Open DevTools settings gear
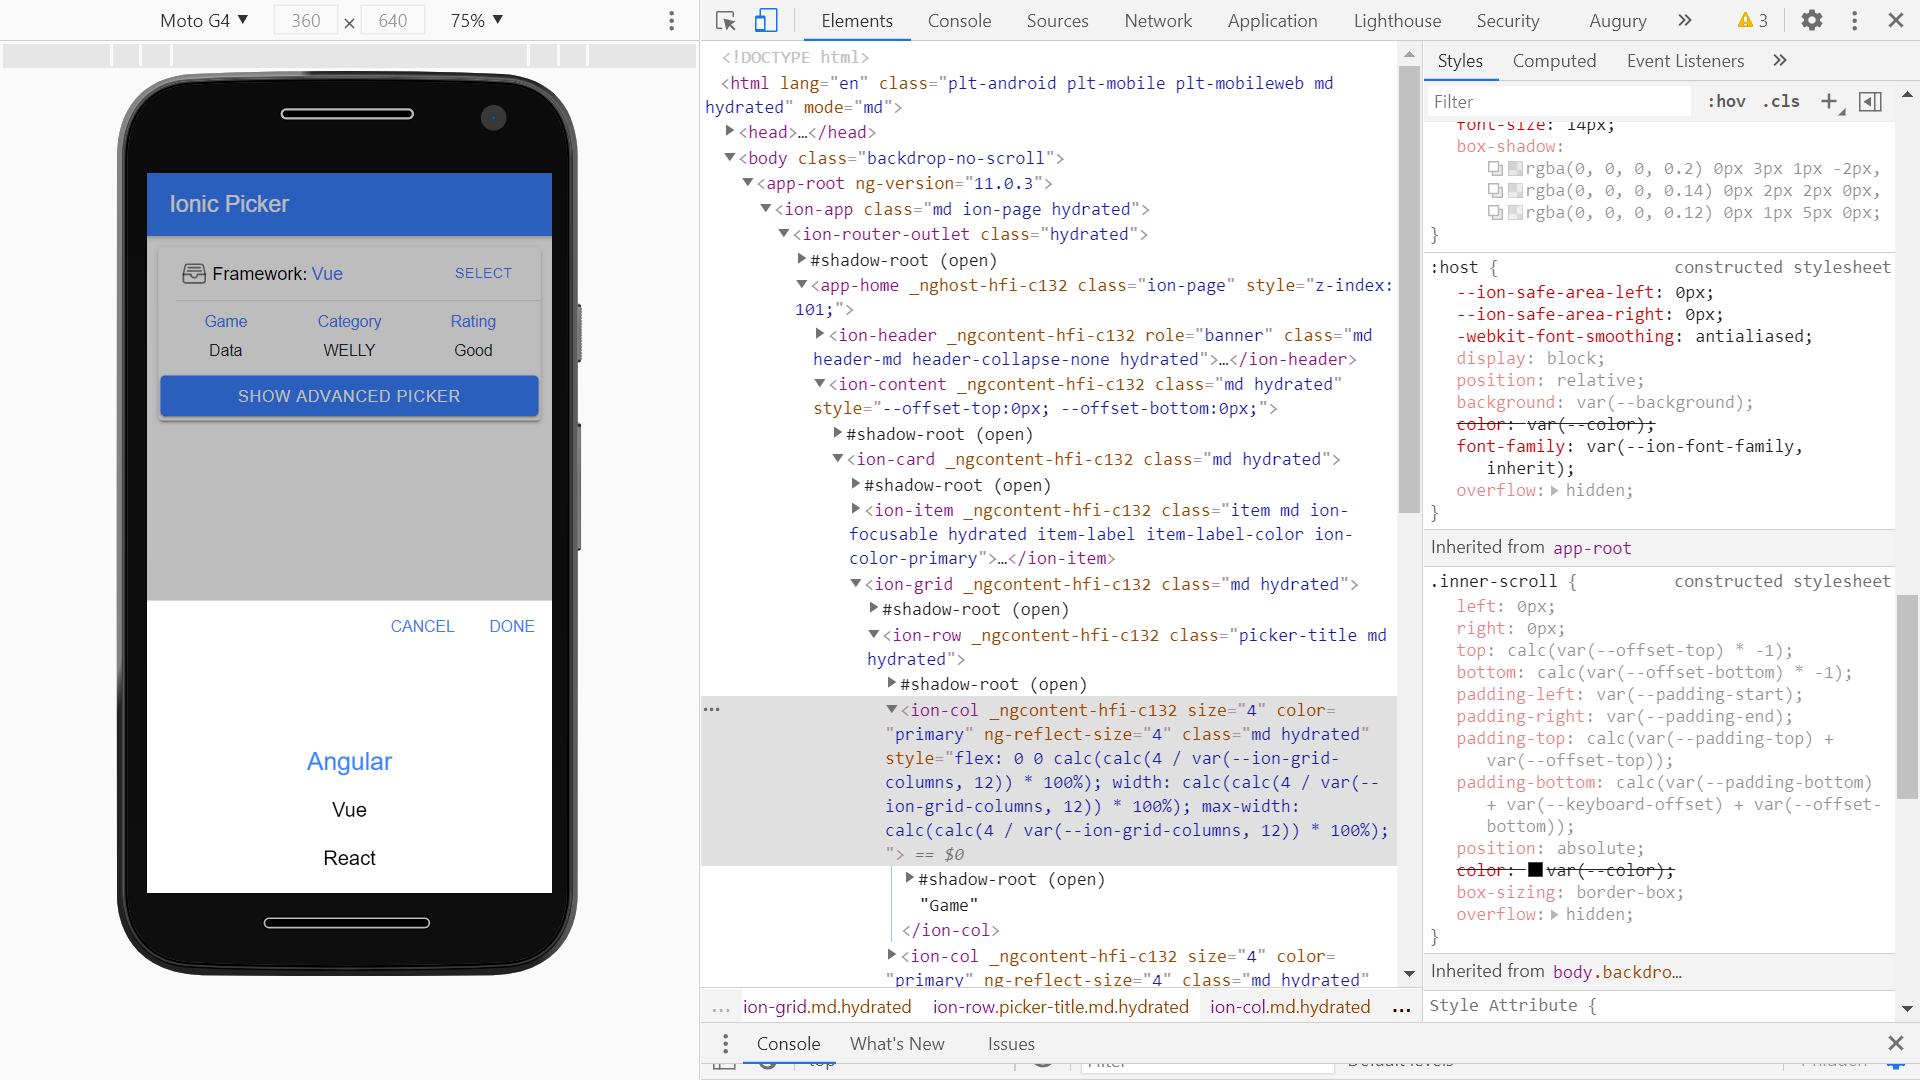The image size is (1920, 1080). coord(1812,20)
